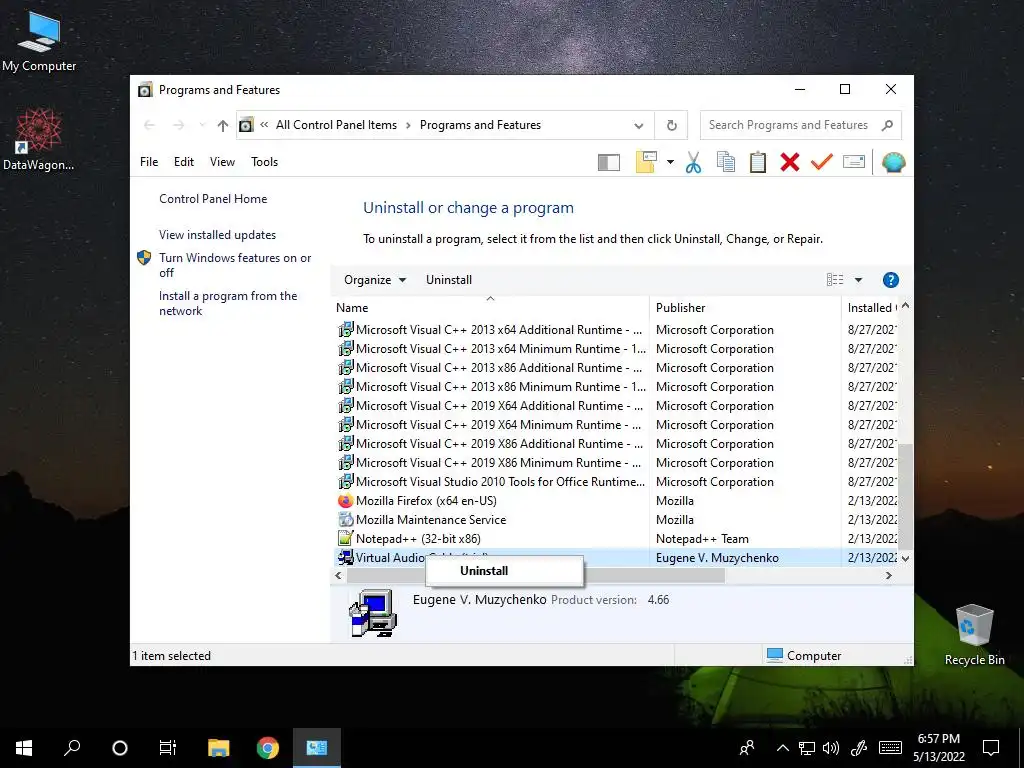Viewport: 1024px width, 768px height.
Task: Sort by the Publisher column header
Action: point(744,308)
